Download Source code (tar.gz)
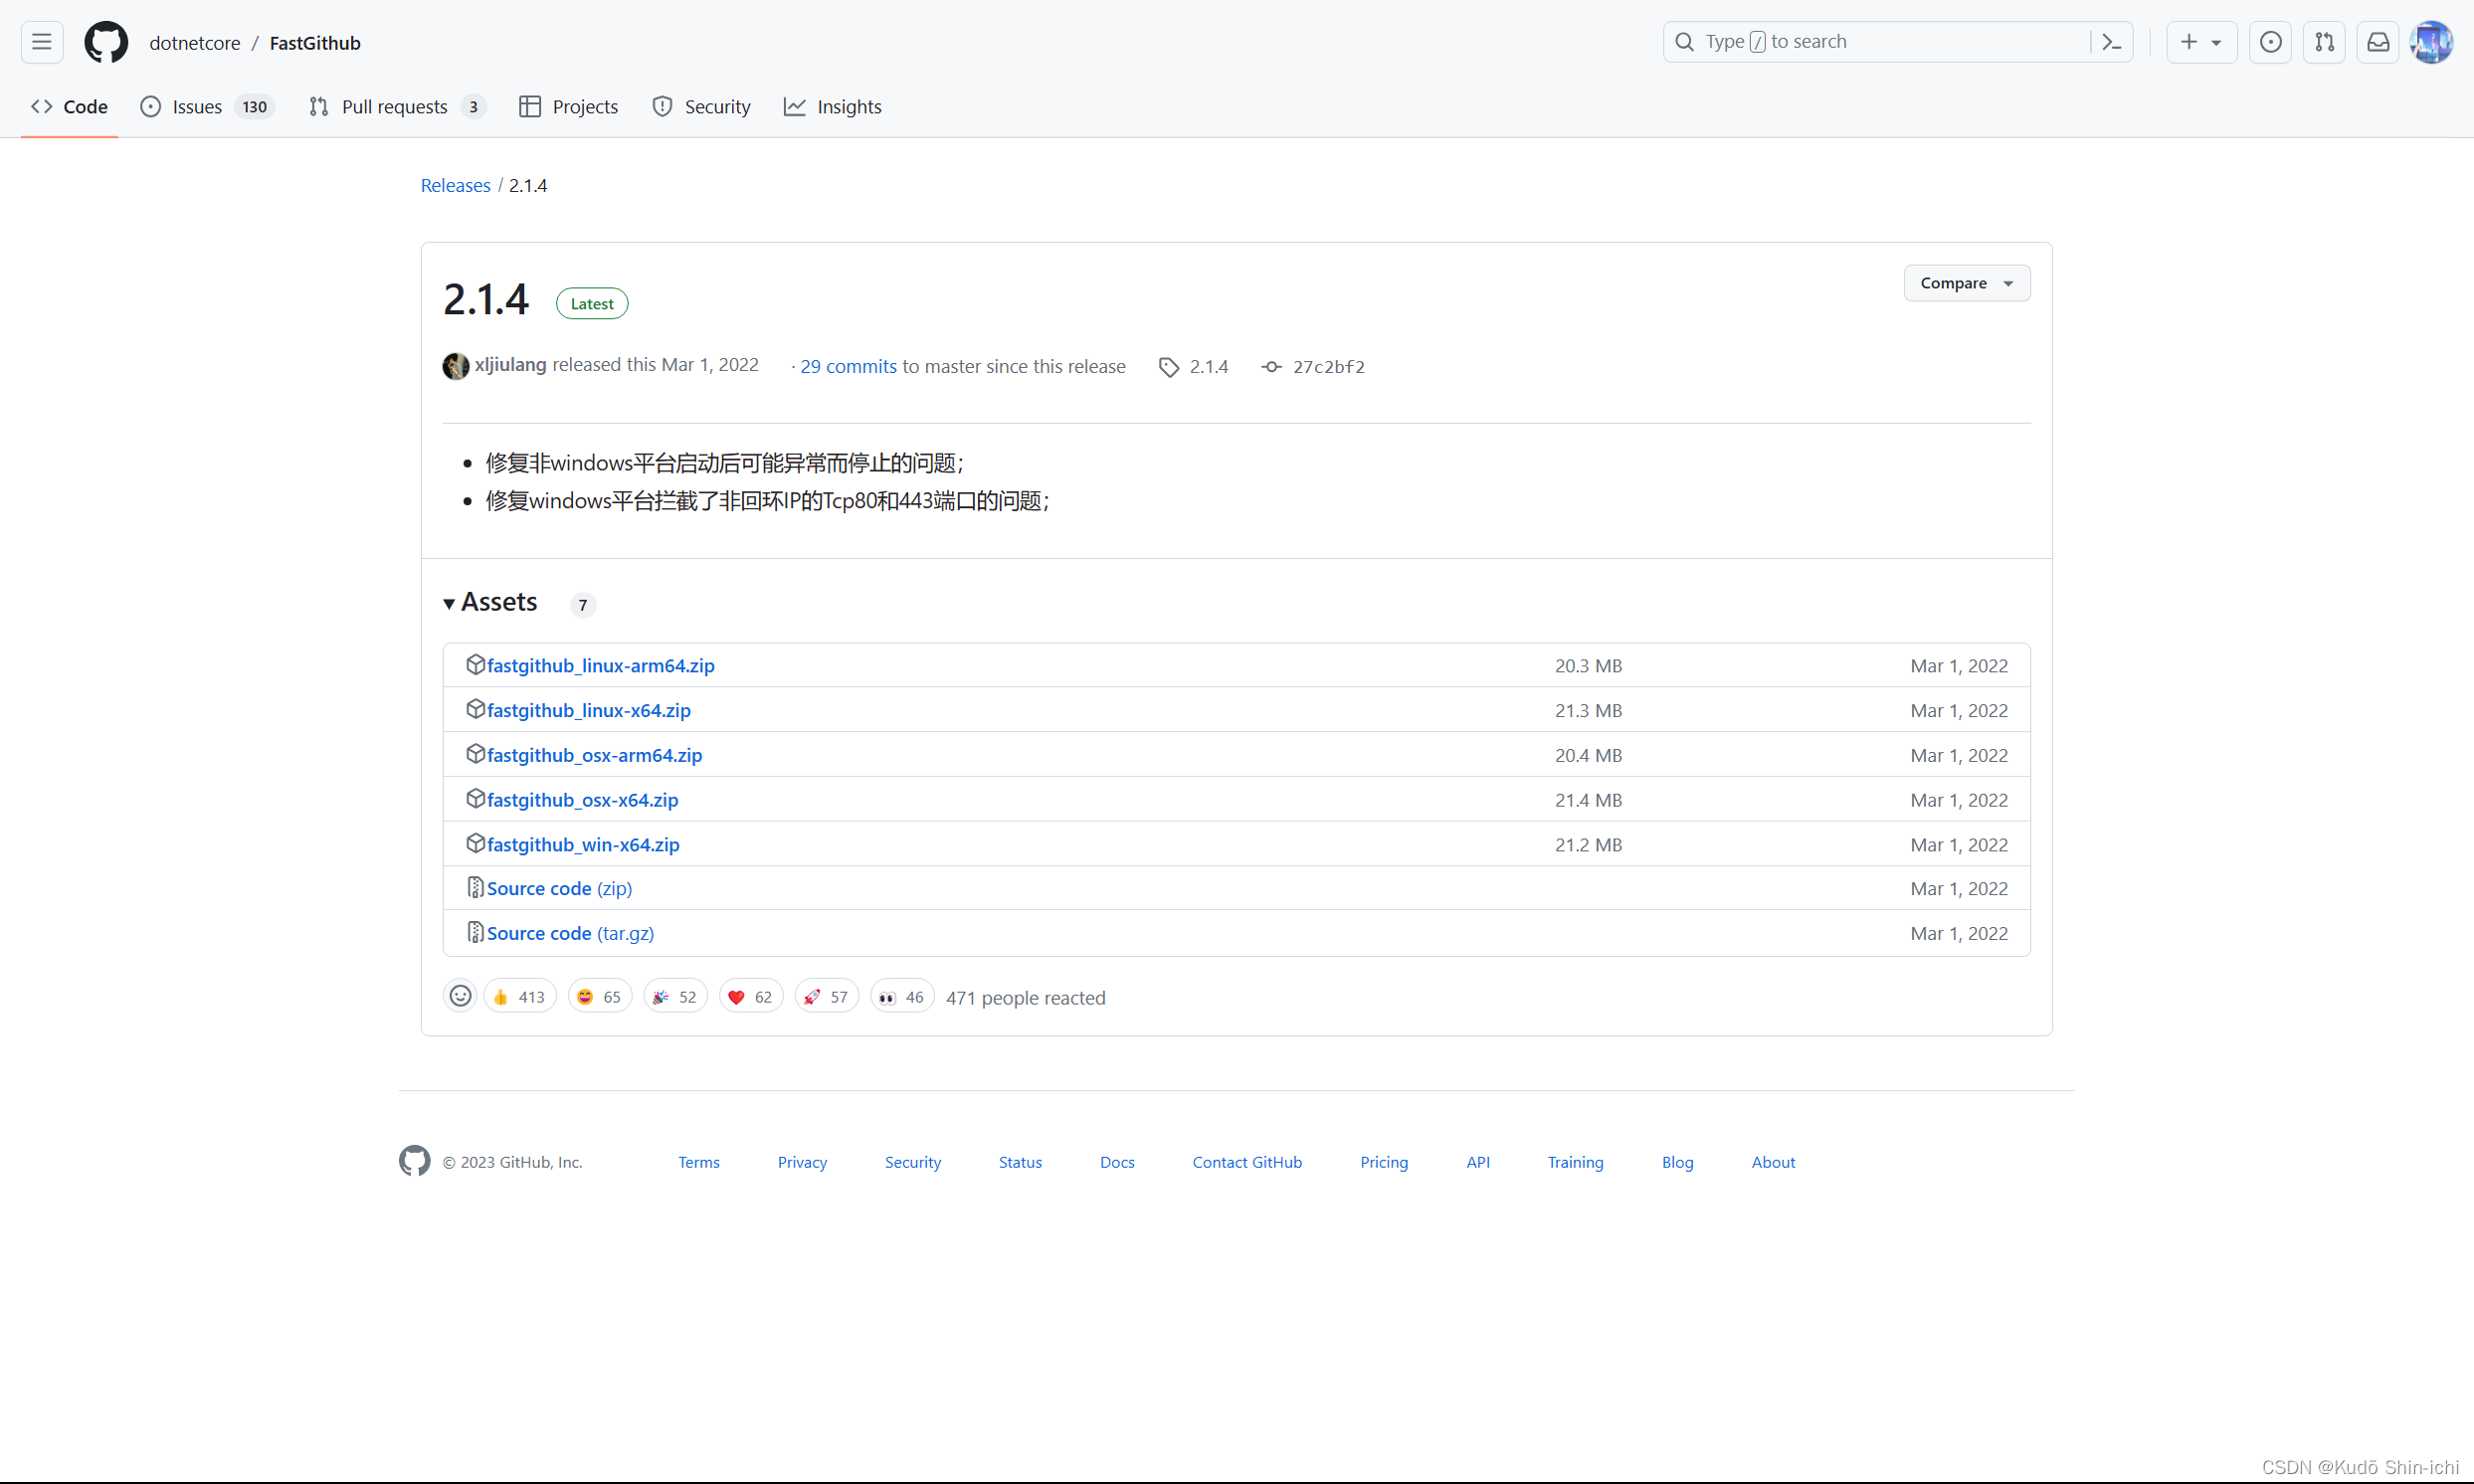Image resolution: width=2474 pixels, height=1484 pixels. 570,934
